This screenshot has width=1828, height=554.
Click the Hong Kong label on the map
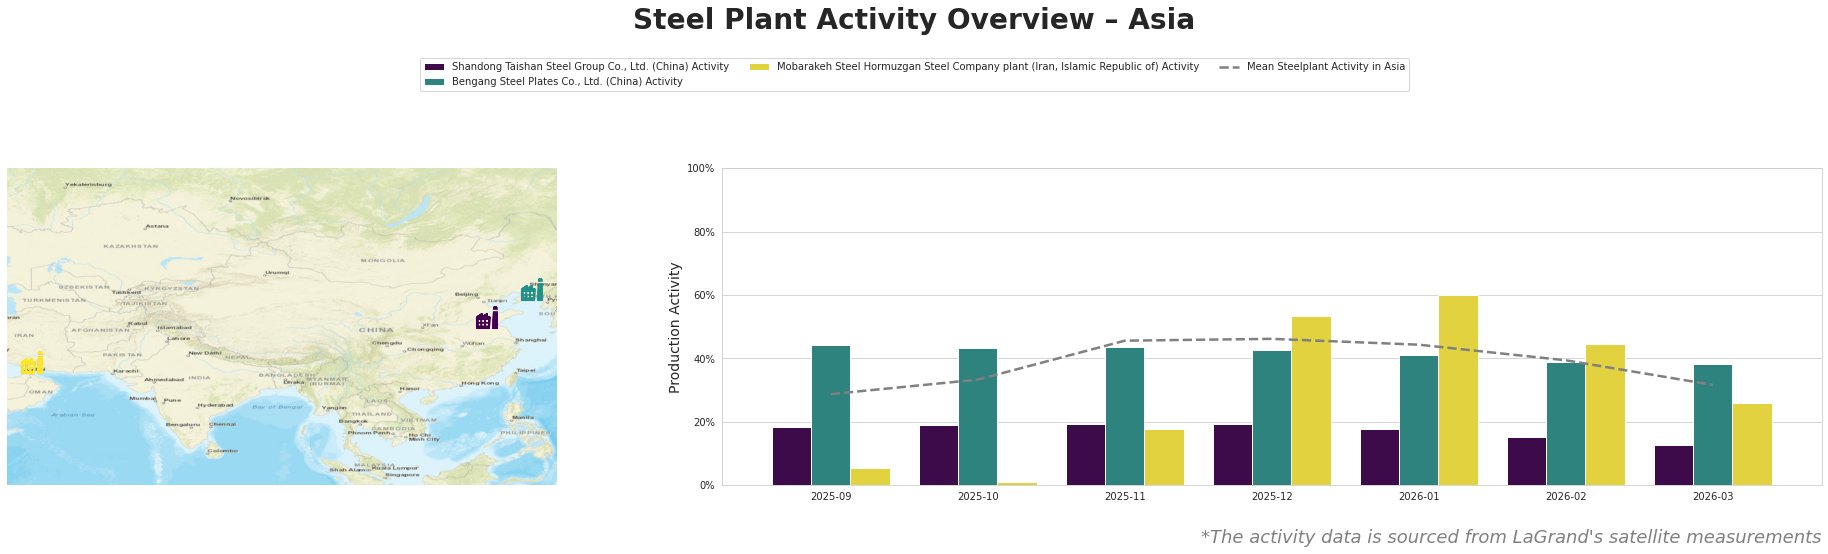click(480, 383)
